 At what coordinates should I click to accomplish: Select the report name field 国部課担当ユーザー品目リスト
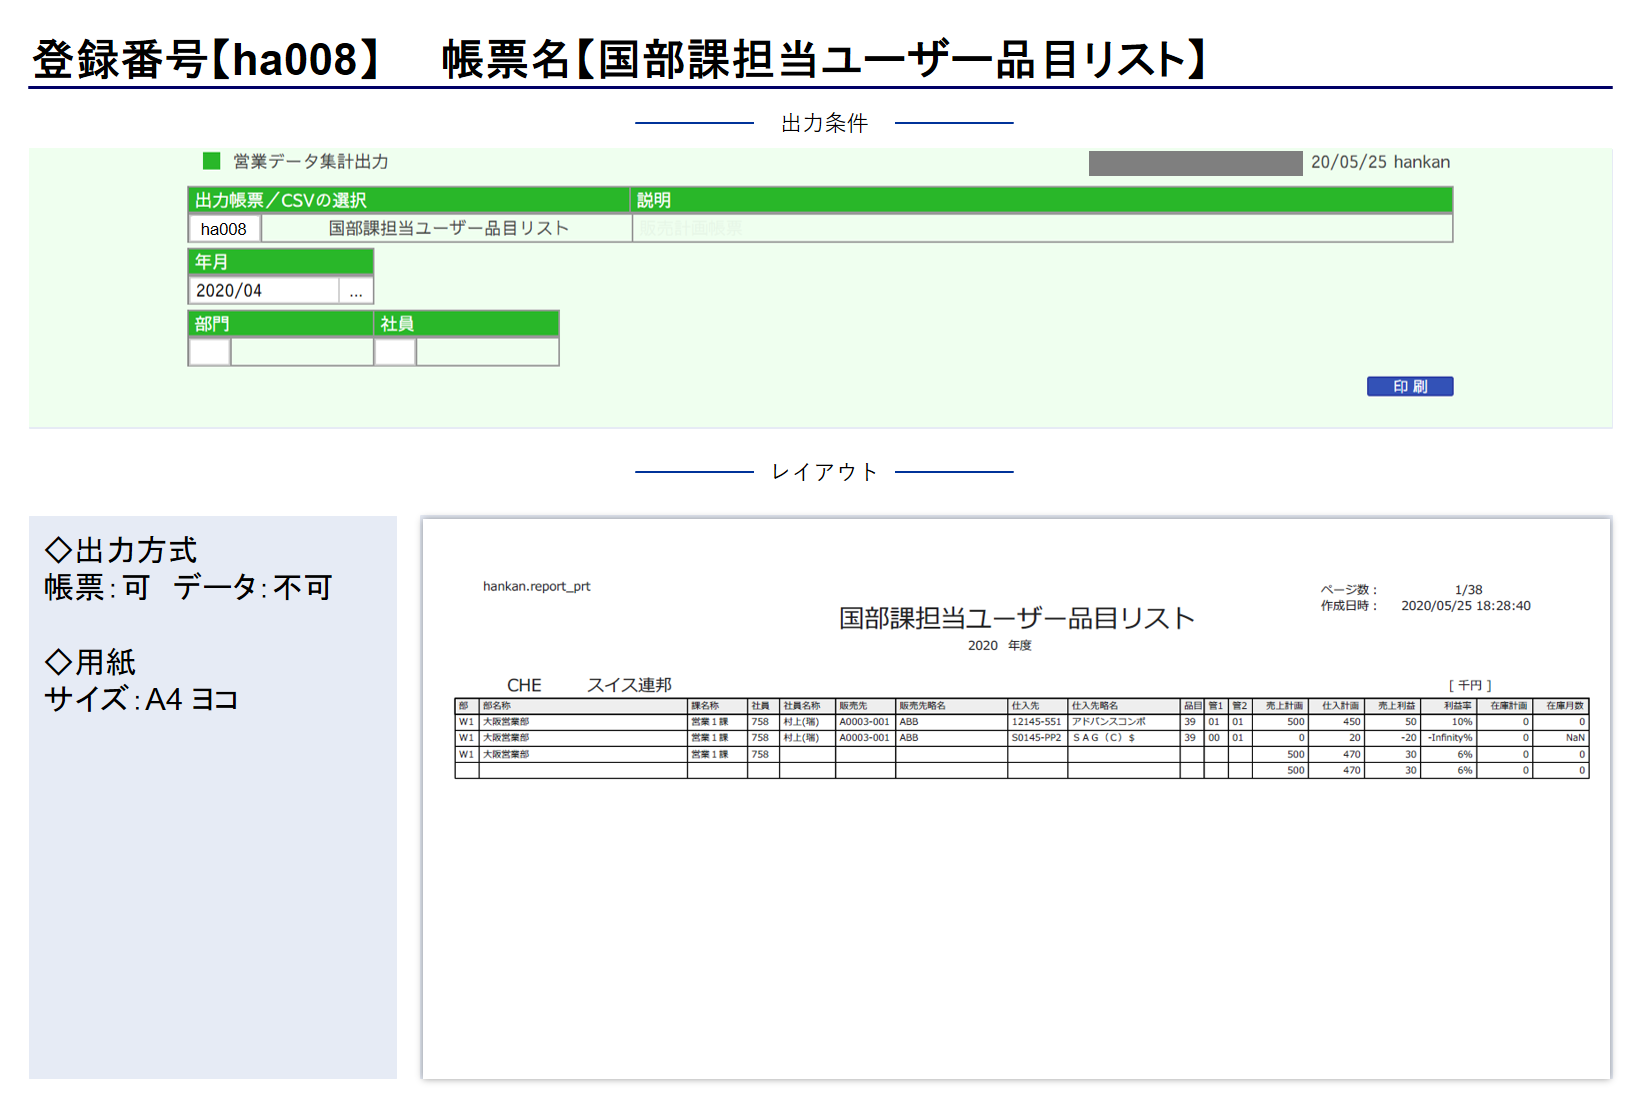click(x=447, y=229)
